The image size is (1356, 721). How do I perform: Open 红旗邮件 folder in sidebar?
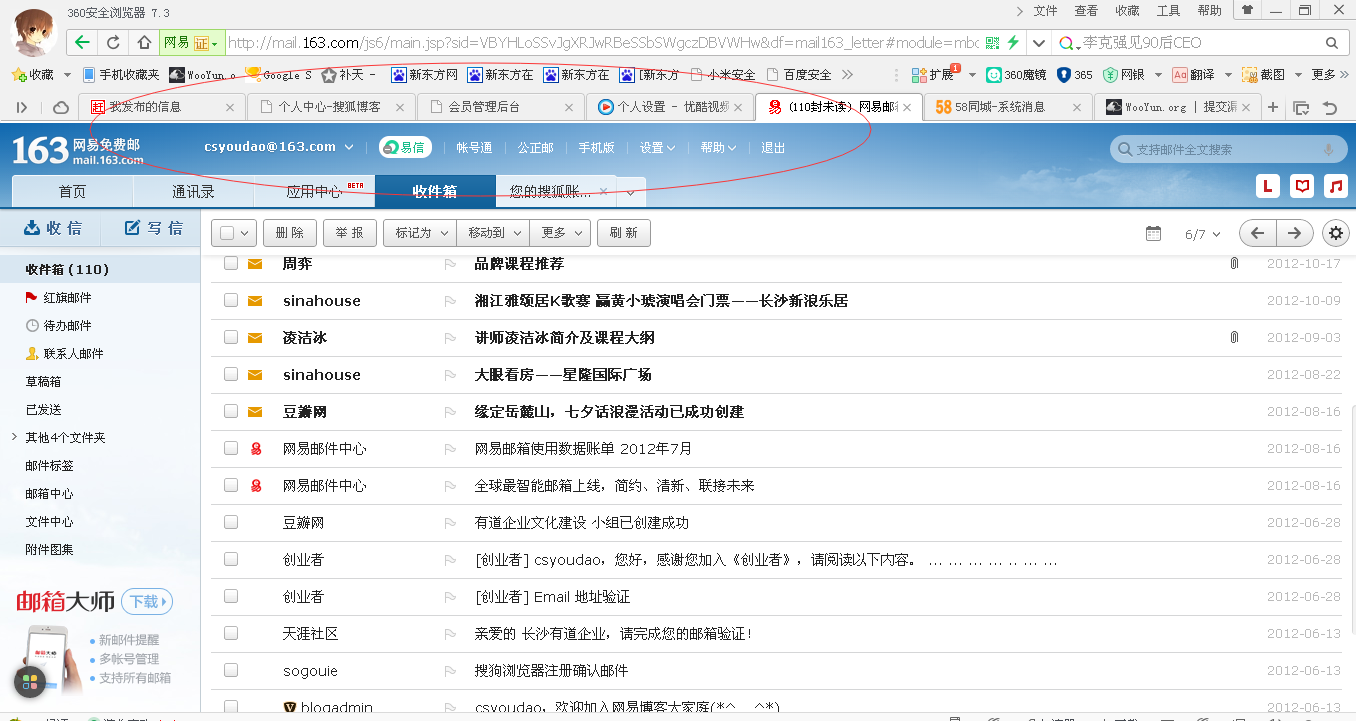click(67, 298)
